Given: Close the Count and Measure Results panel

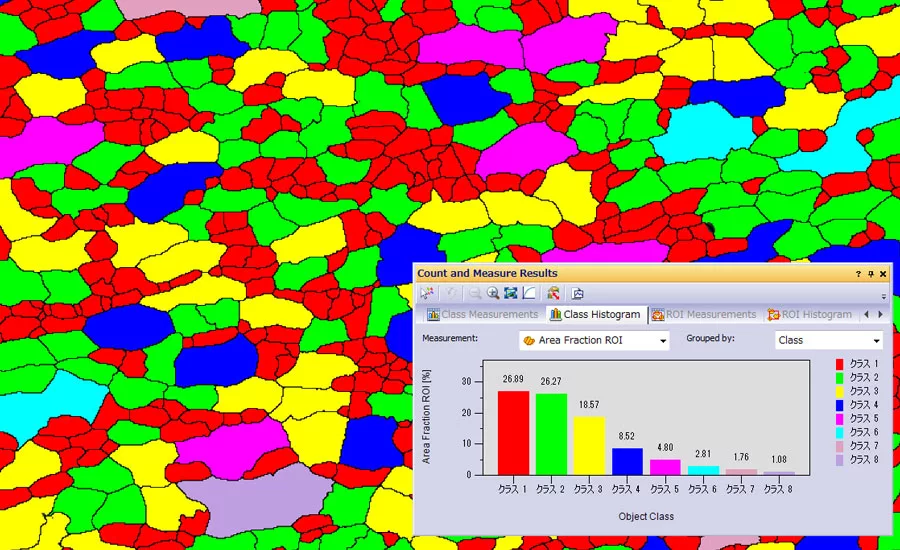Looking at the screenshot, I should [883, 274].
